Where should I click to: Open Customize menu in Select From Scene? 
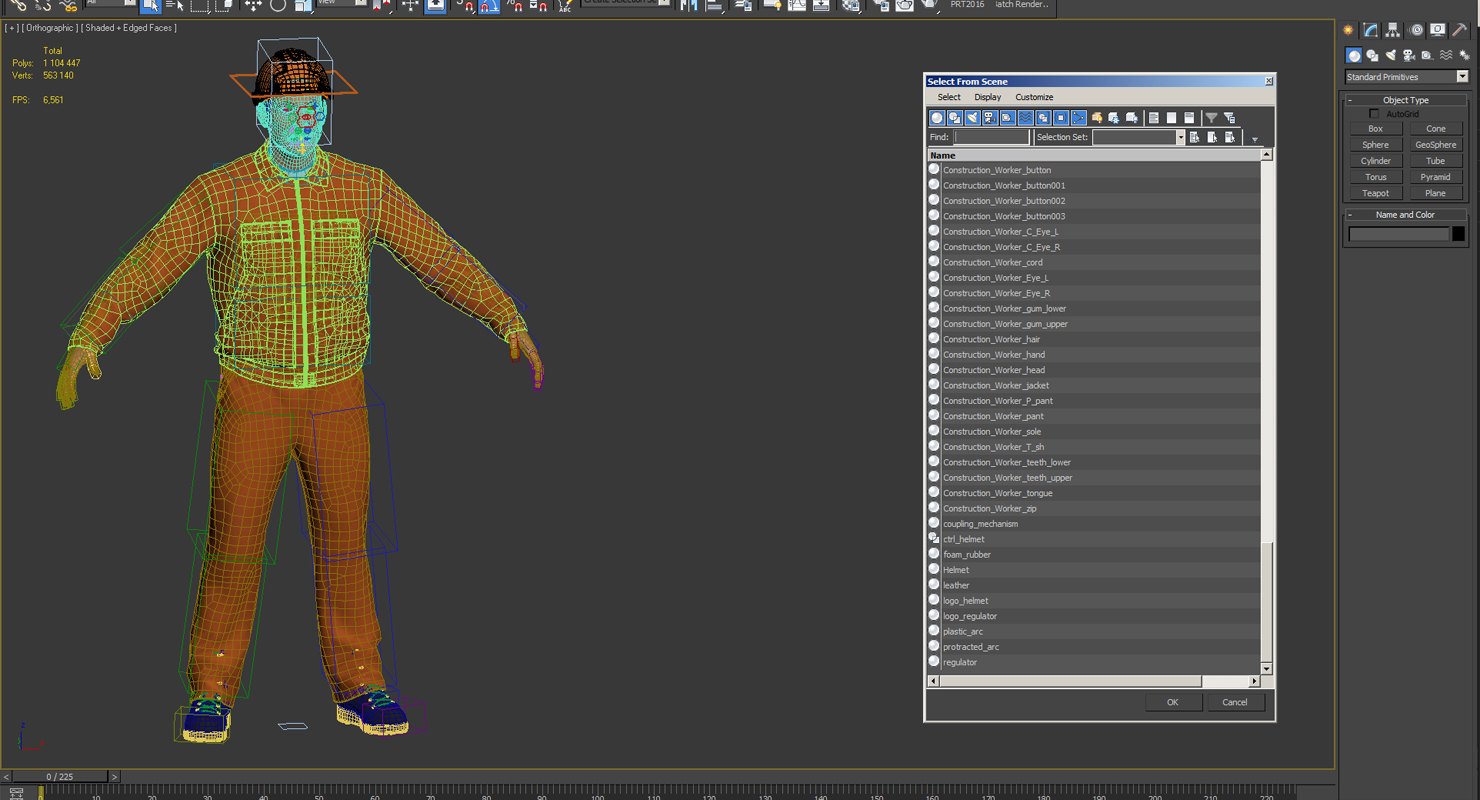1034,97
